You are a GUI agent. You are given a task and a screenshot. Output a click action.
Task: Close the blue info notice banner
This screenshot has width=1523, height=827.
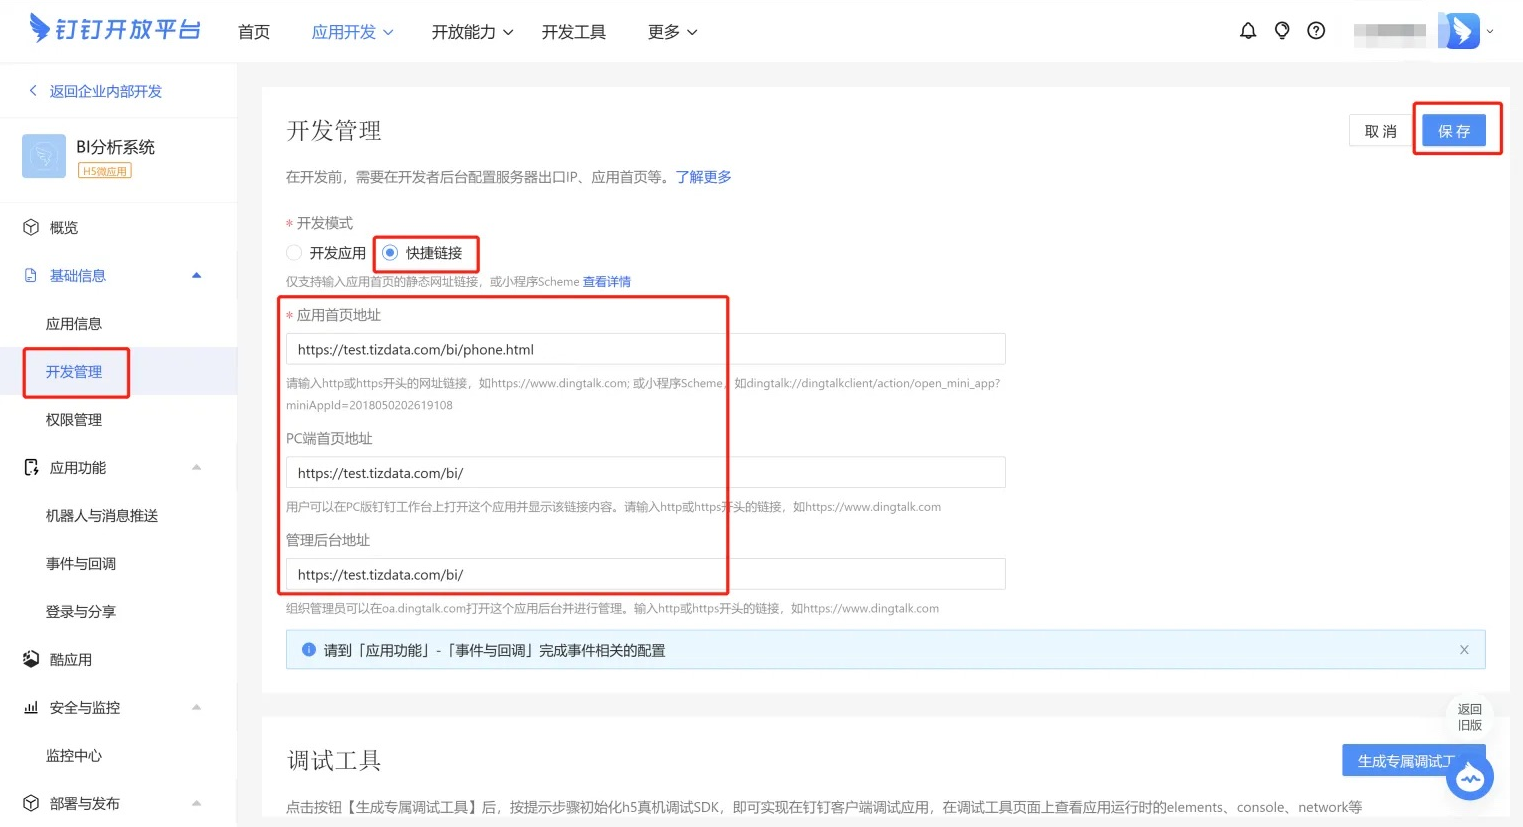point(1464,650)
